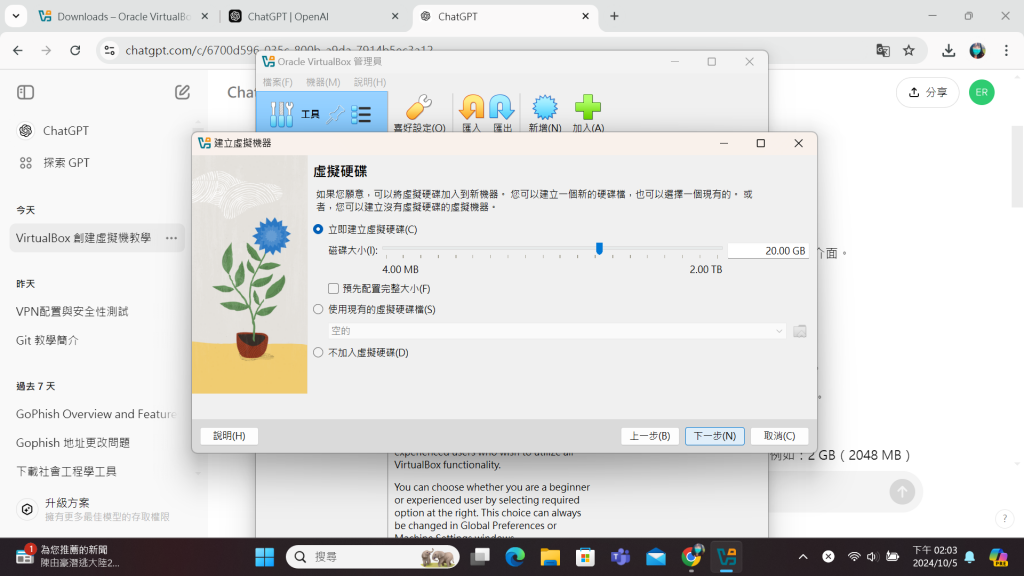Open ER account avatar in ChatGPT

982,92
